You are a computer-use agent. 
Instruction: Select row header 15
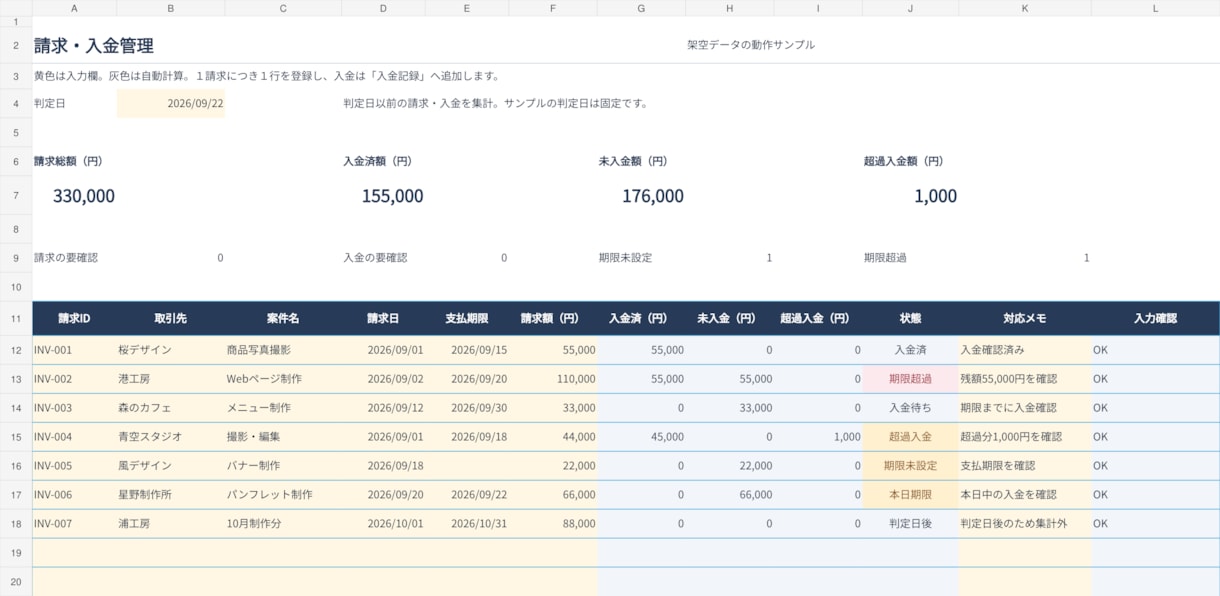[16, 437]
